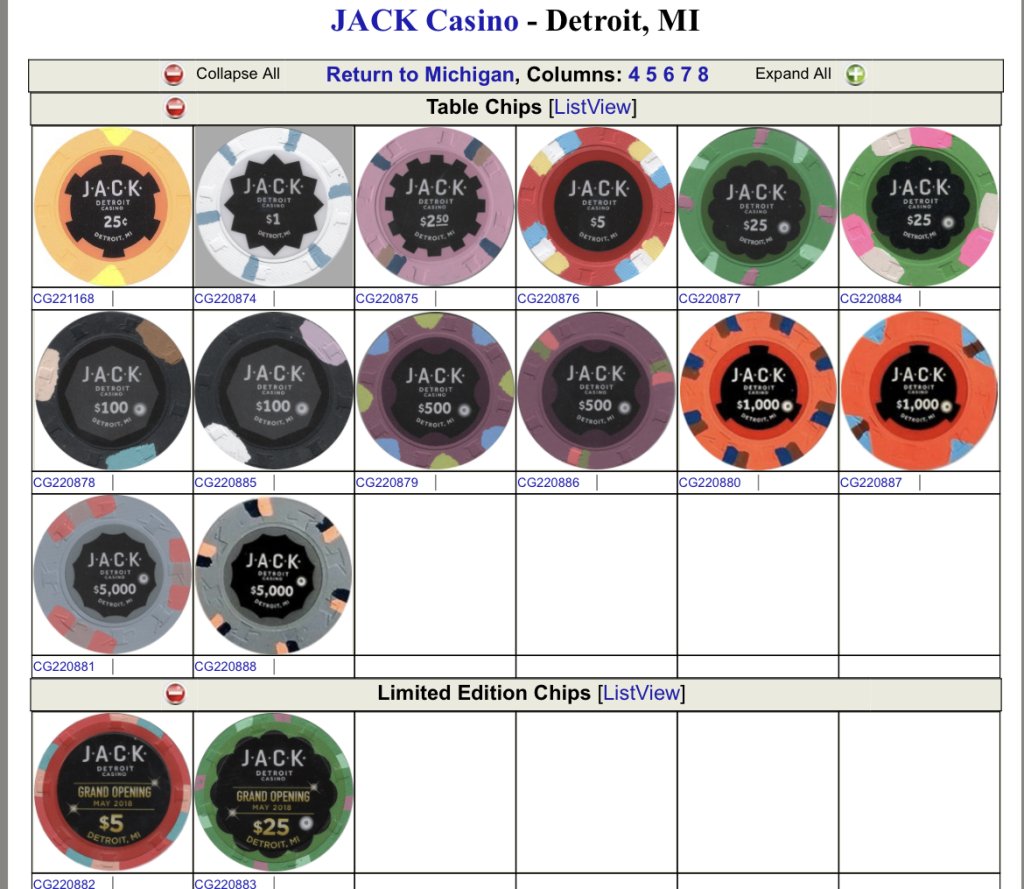The height and width of the screenshot is (889, 1024).
Task: Open the Grand Opening $25 chip image
Action: pos(274,792)
